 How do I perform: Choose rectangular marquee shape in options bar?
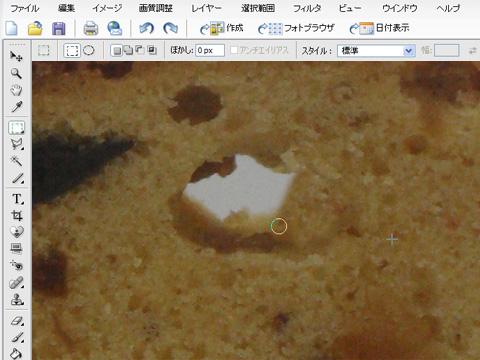point(72,51)
